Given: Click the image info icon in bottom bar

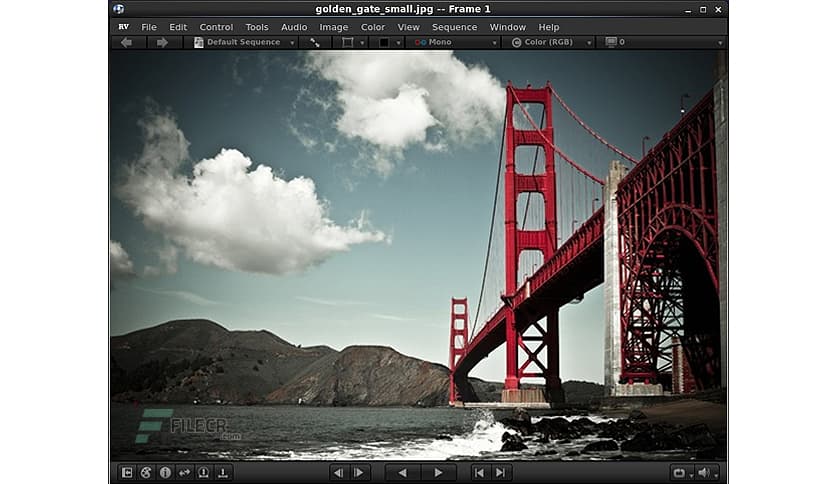Looking at the screenshot, I should [x=165, y=472].
